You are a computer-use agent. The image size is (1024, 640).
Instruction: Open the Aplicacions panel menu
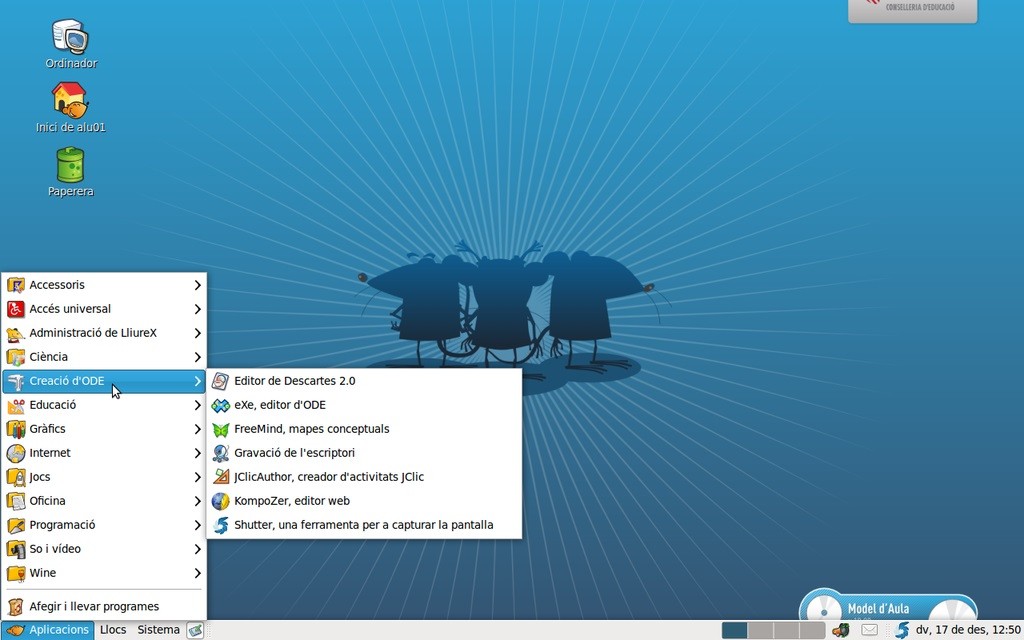coord(48,630)
